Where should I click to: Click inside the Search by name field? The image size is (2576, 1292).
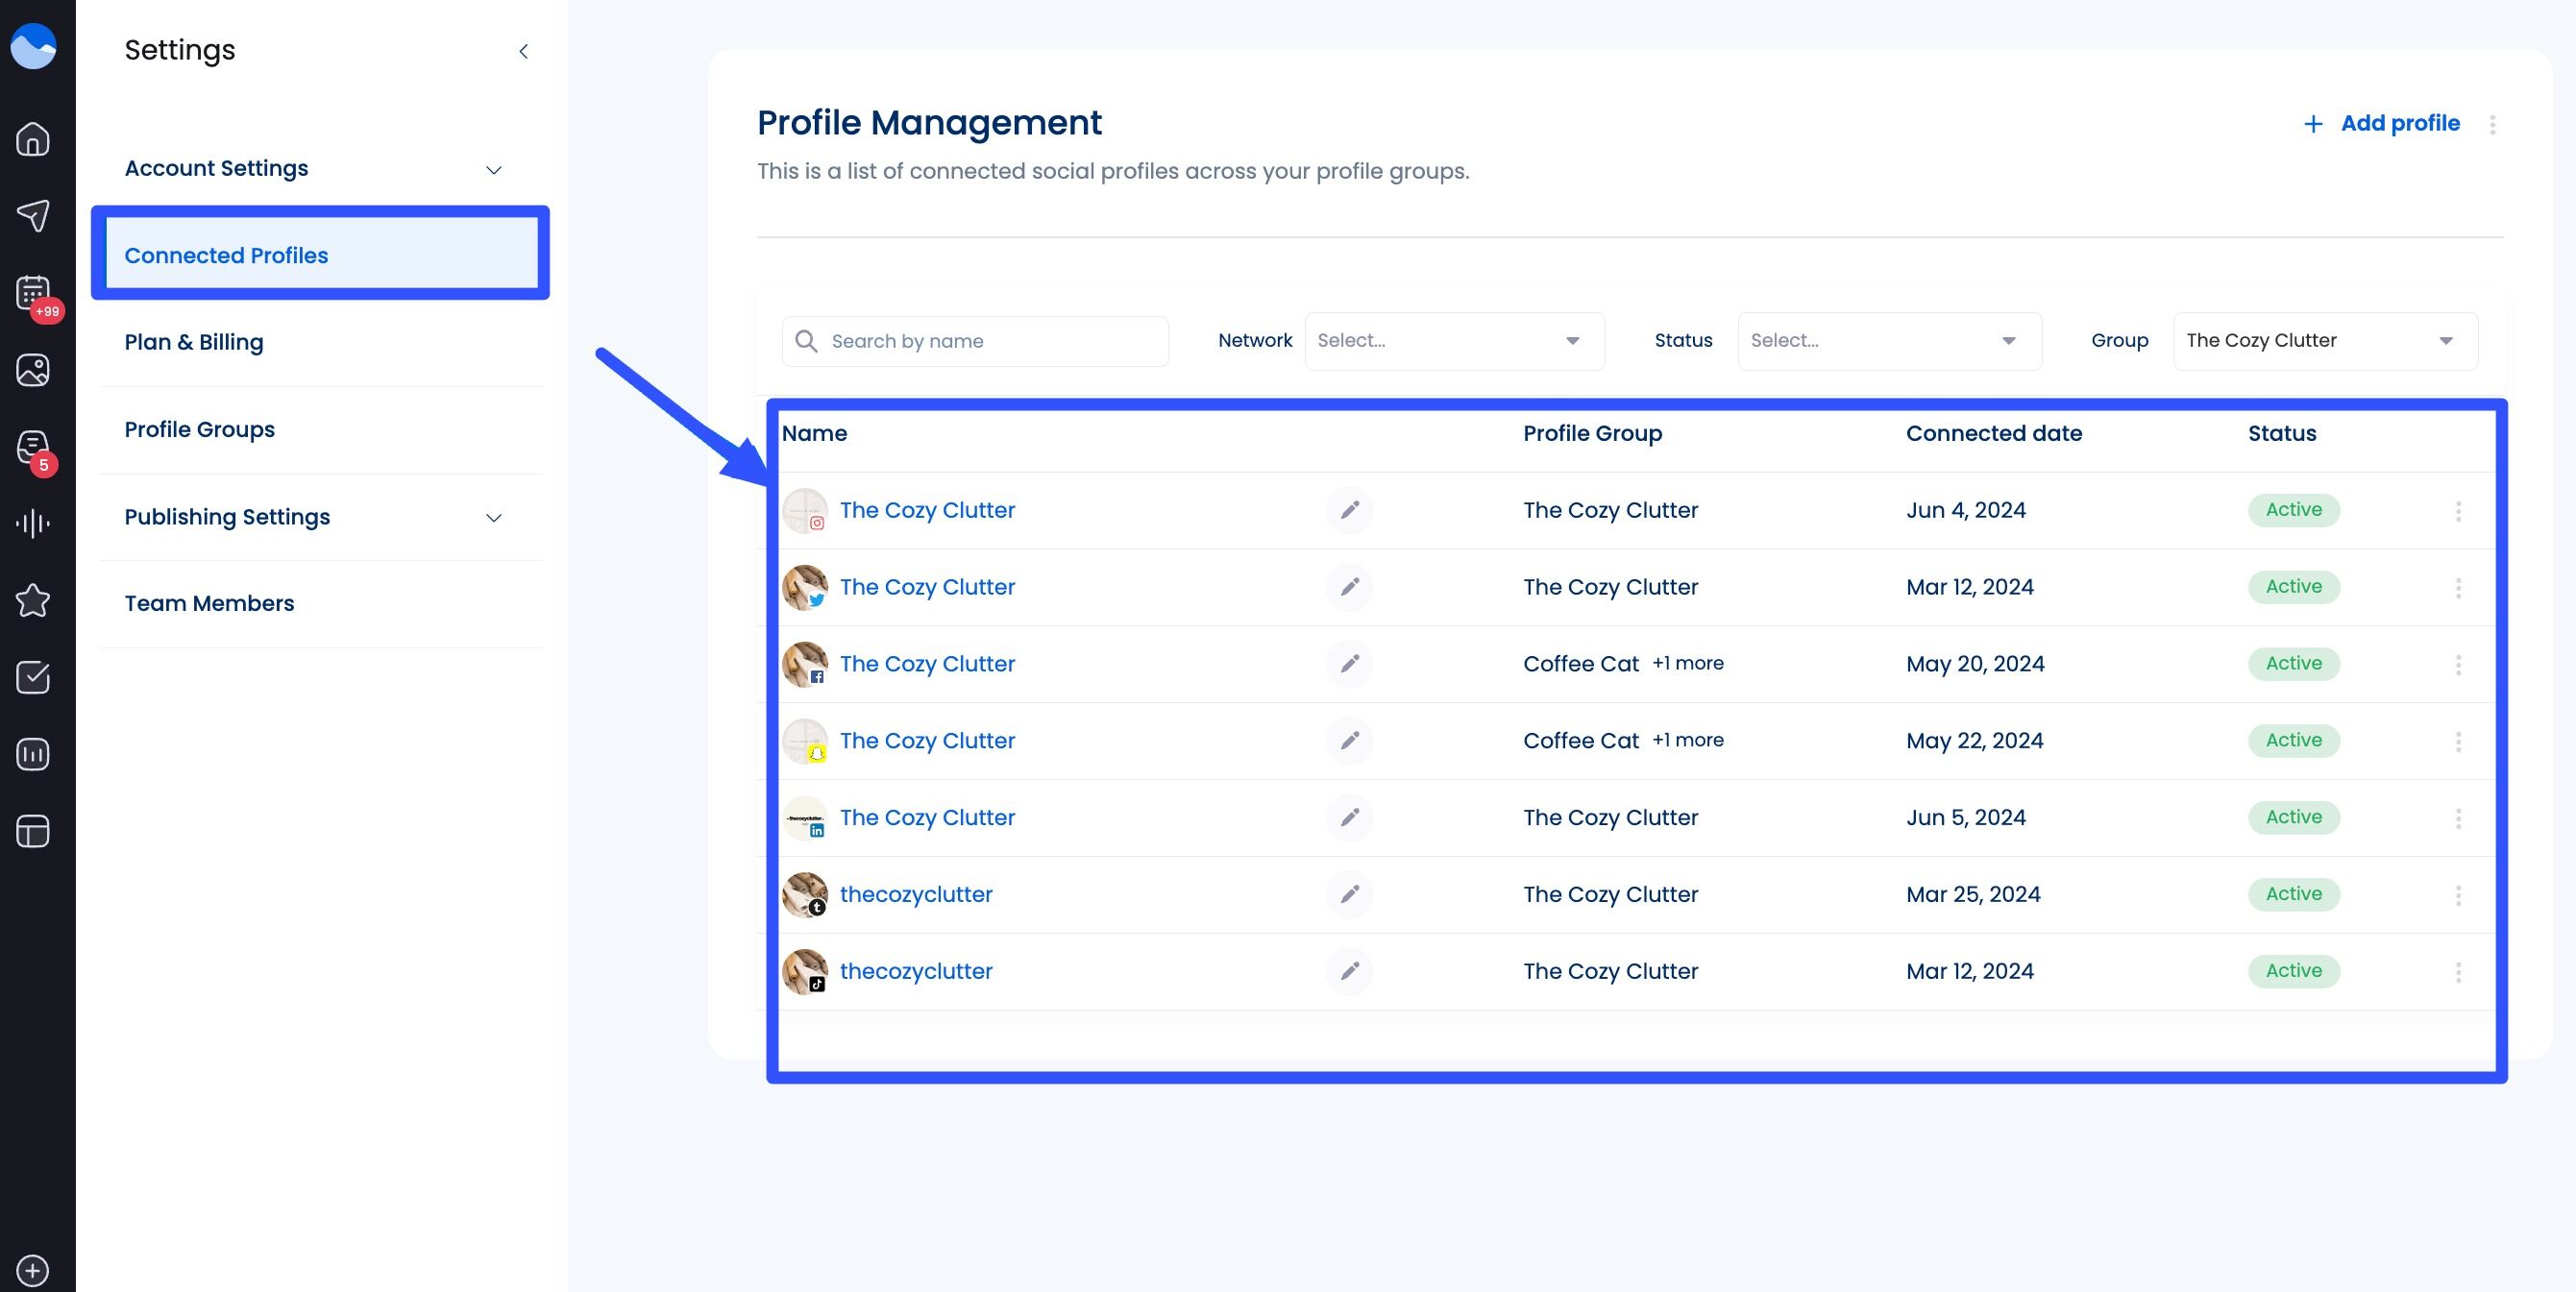(975, 340)
